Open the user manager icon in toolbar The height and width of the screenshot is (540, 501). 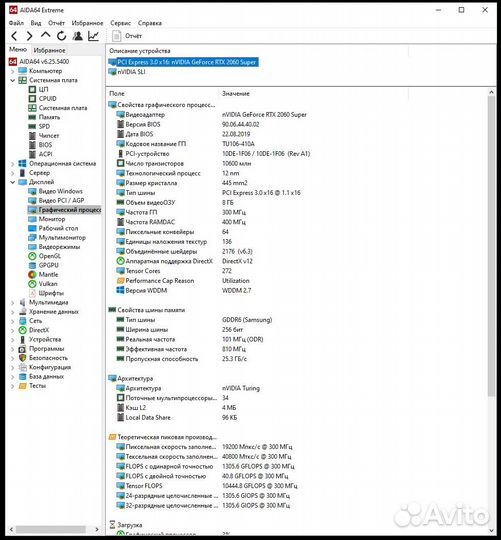78,36
